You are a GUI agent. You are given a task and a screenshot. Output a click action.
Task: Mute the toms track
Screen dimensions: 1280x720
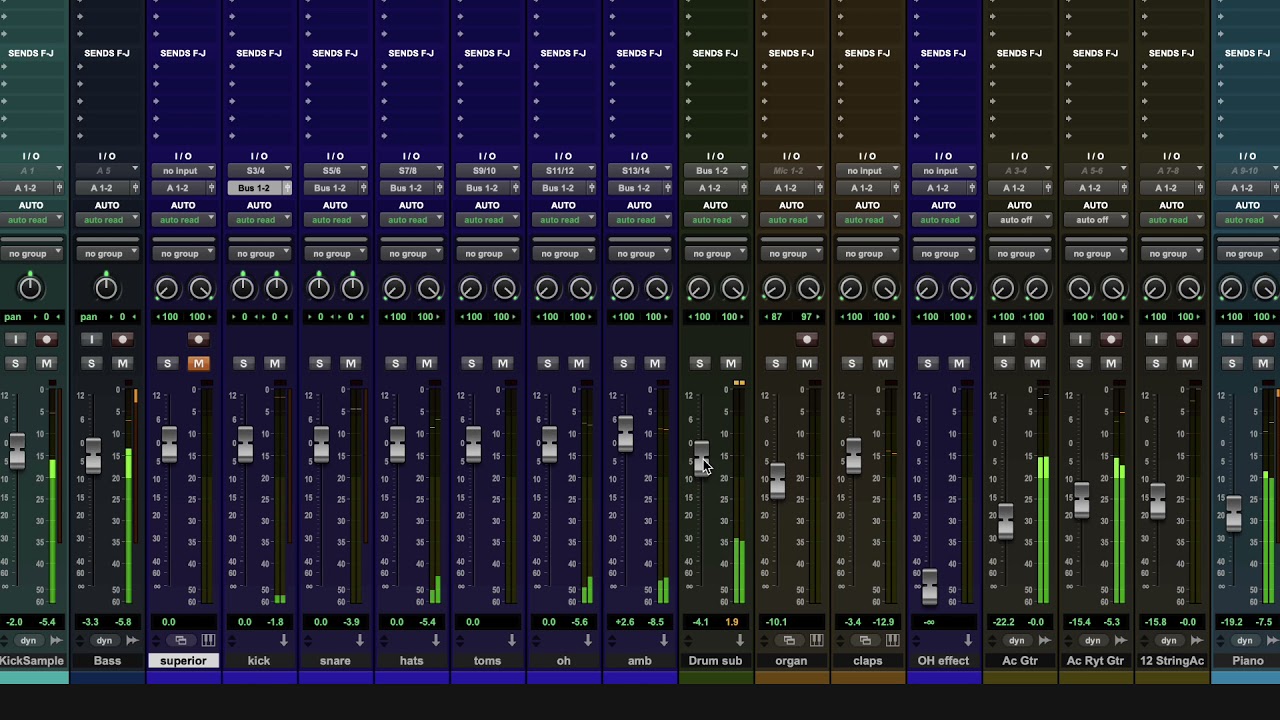[502, 363]
